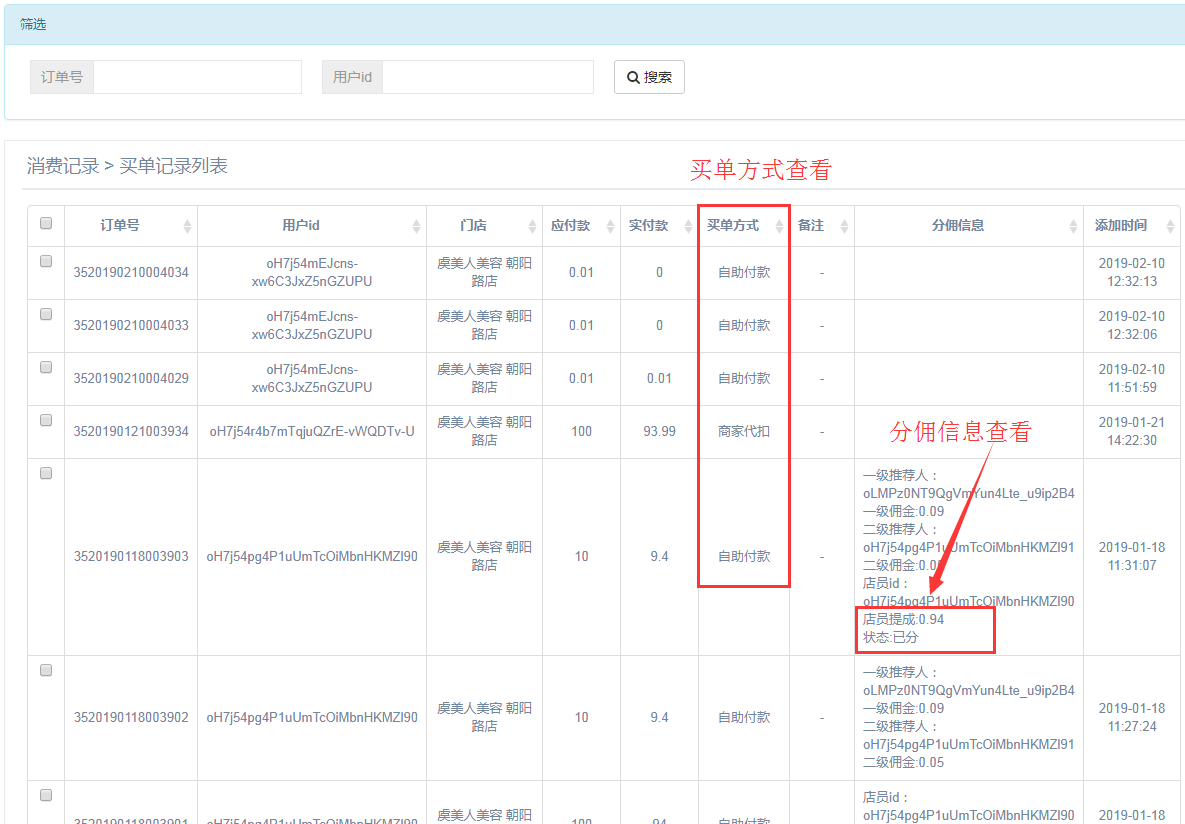Click the sort arrows in 订单号 column header
This screenshot has width=1185, height=824.
[187, 227]
